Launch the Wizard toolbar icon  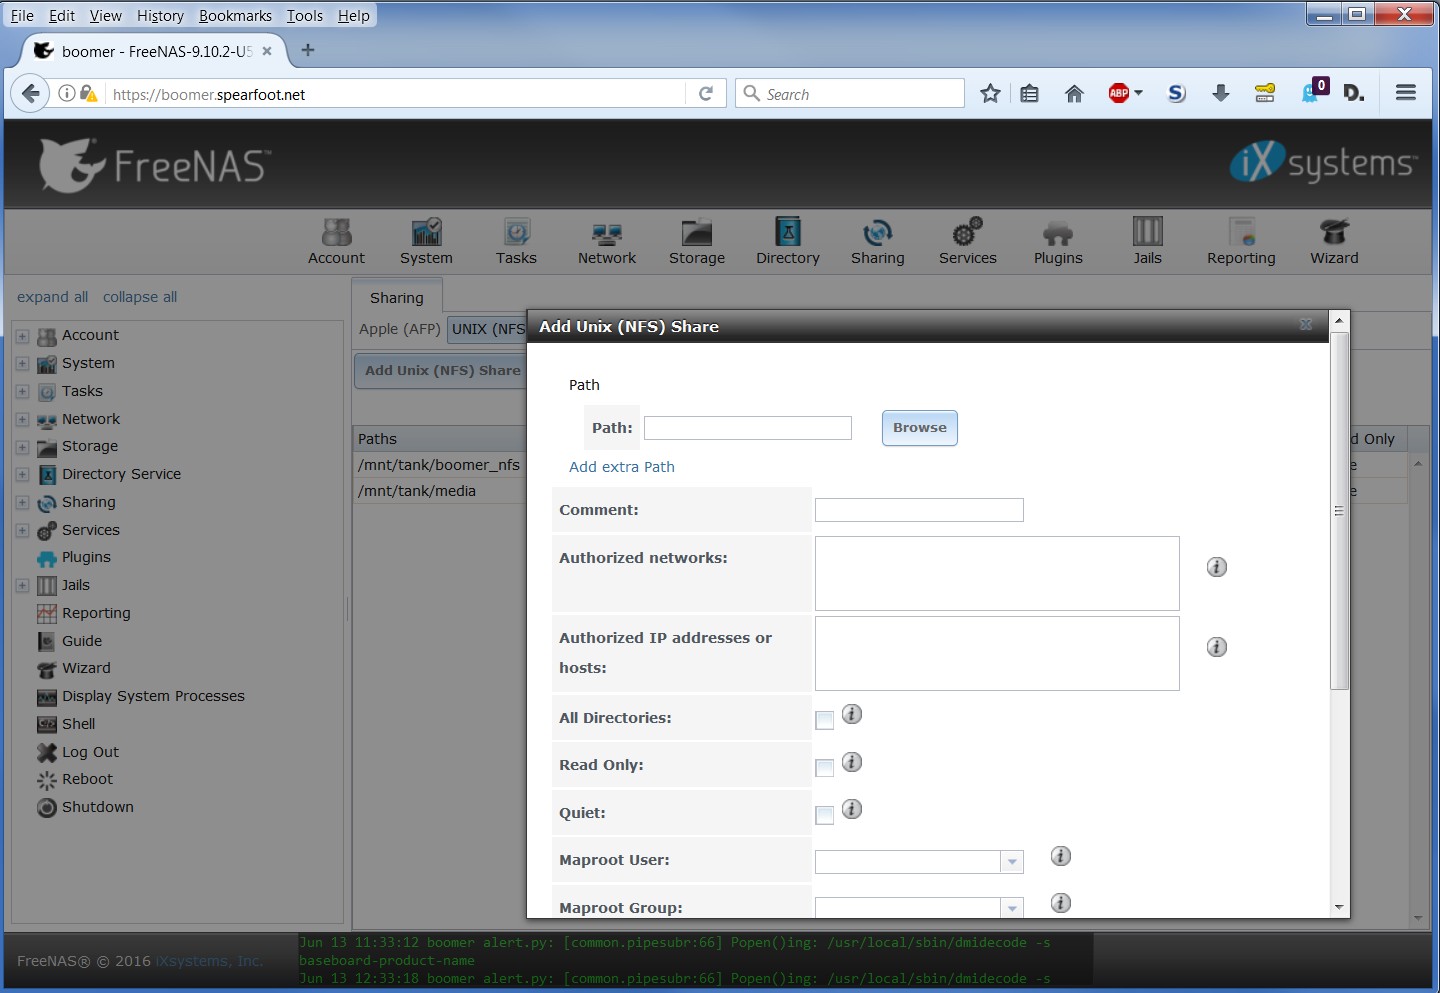coord(1334,241)
